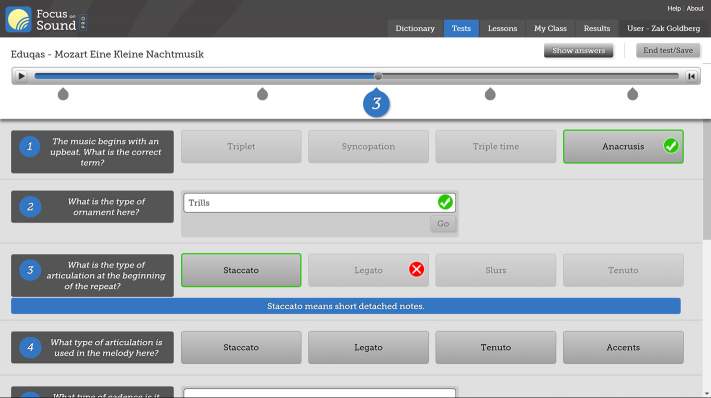Choose Triple time for question 1
Viewport: 711px width, 398px height.
tap(496, 146)
